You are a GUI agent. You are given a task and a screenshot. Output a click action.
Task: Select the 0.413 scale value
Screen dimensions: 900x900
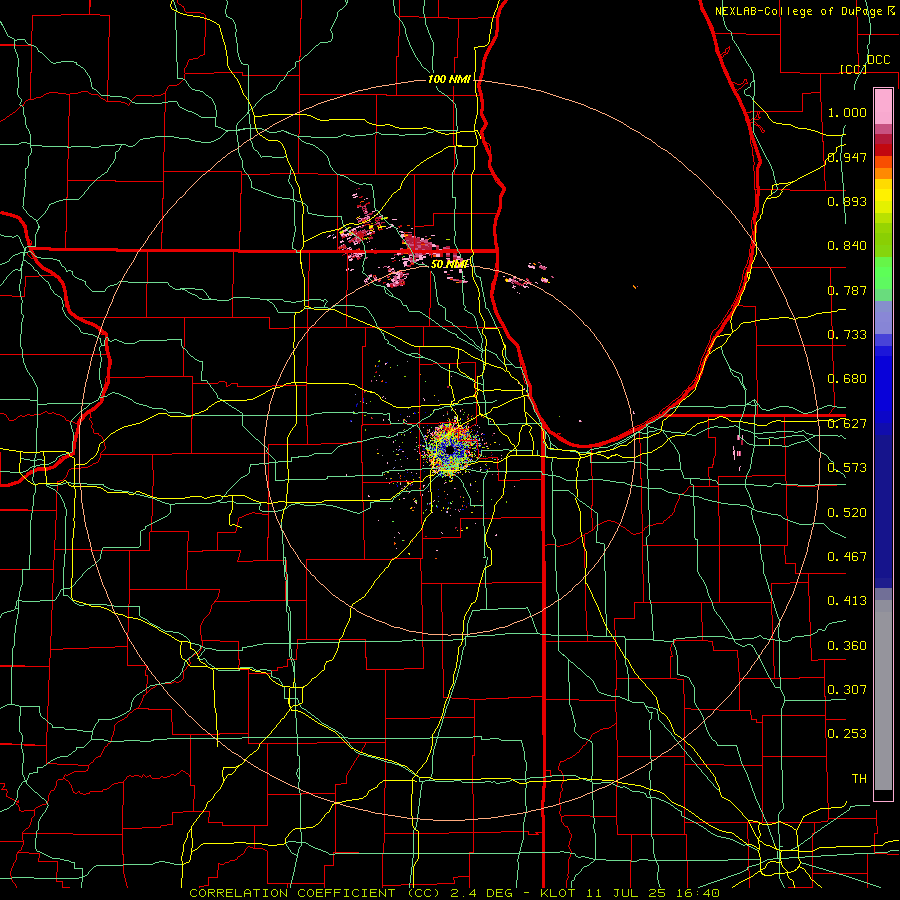(847, 601)
